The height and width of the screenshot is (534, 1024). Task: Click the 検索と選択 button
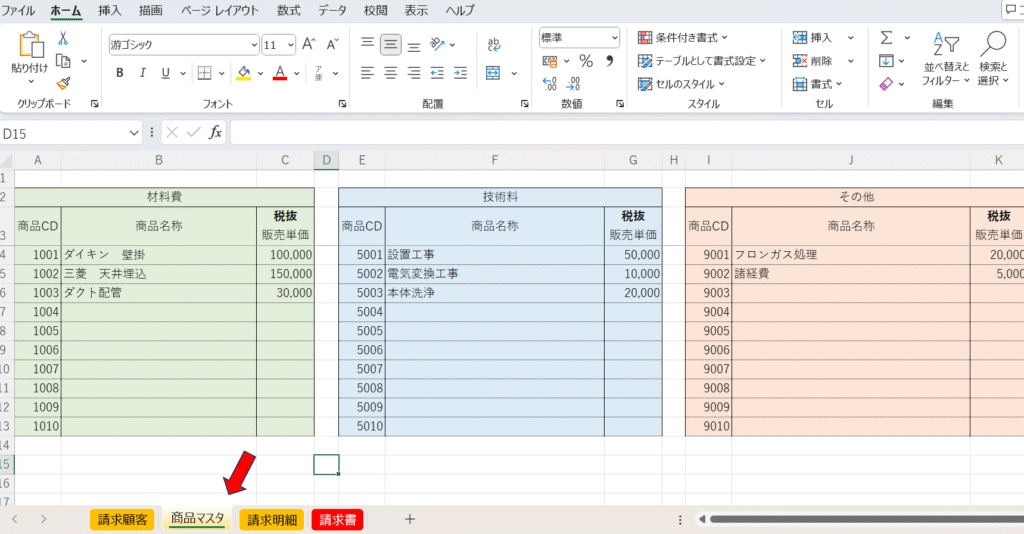coord(993,62)
